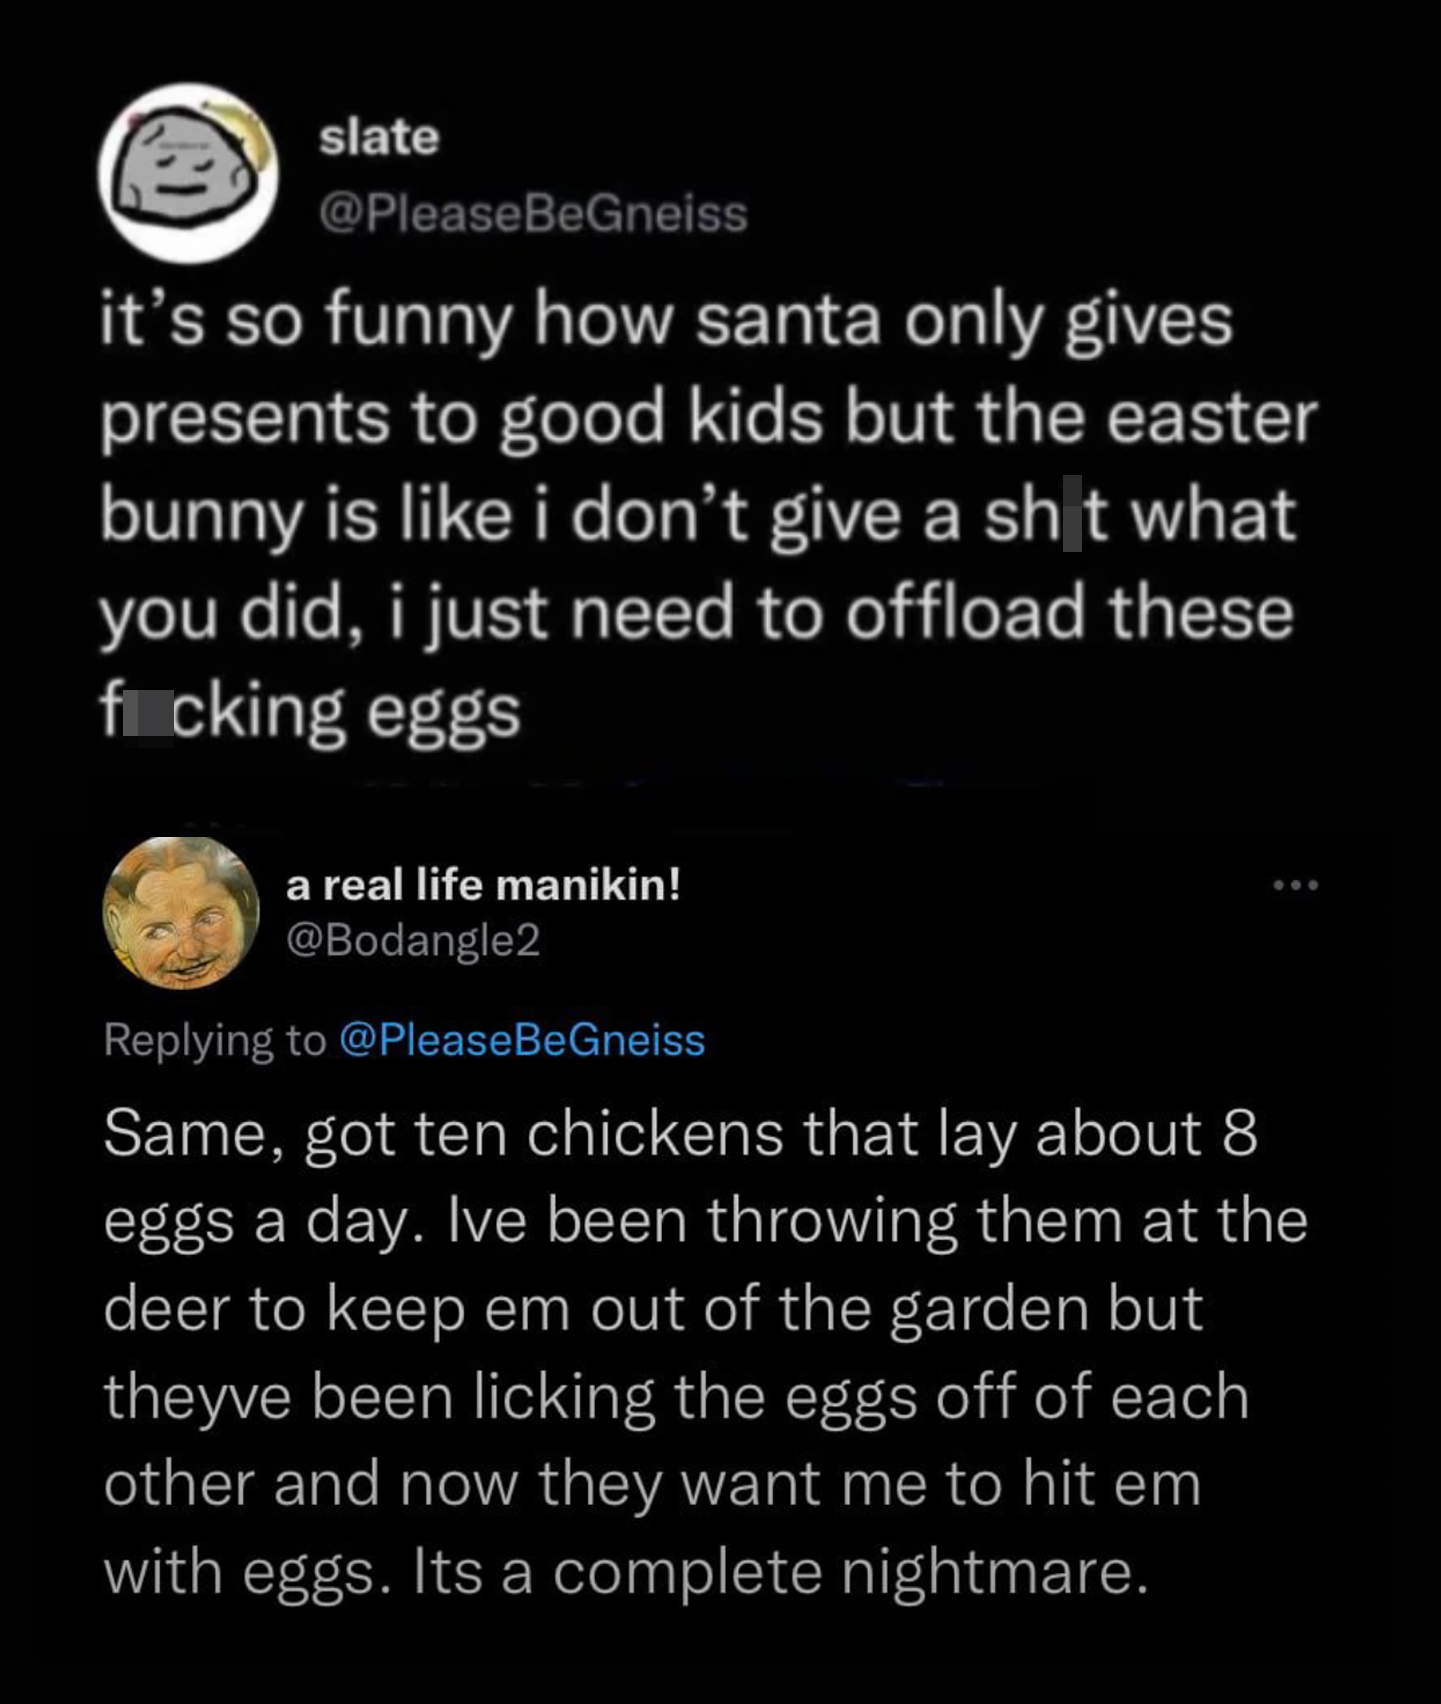This screenshot has width=1441, height=1704.
Task: Click slate's rock profile avatar
Action: point(188,172)
